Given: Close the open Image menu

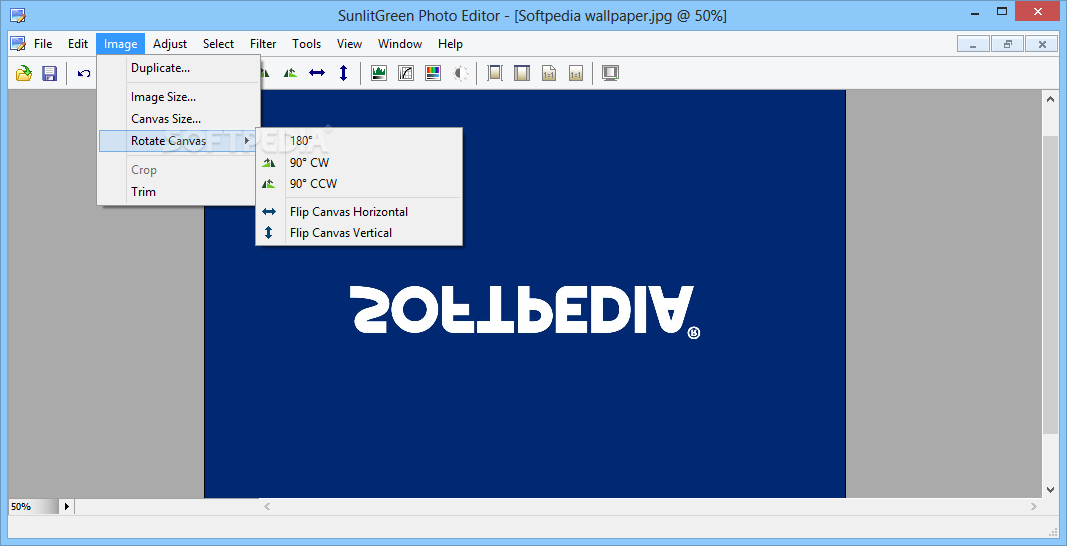Looking at the screenshot, I should 120,44.
